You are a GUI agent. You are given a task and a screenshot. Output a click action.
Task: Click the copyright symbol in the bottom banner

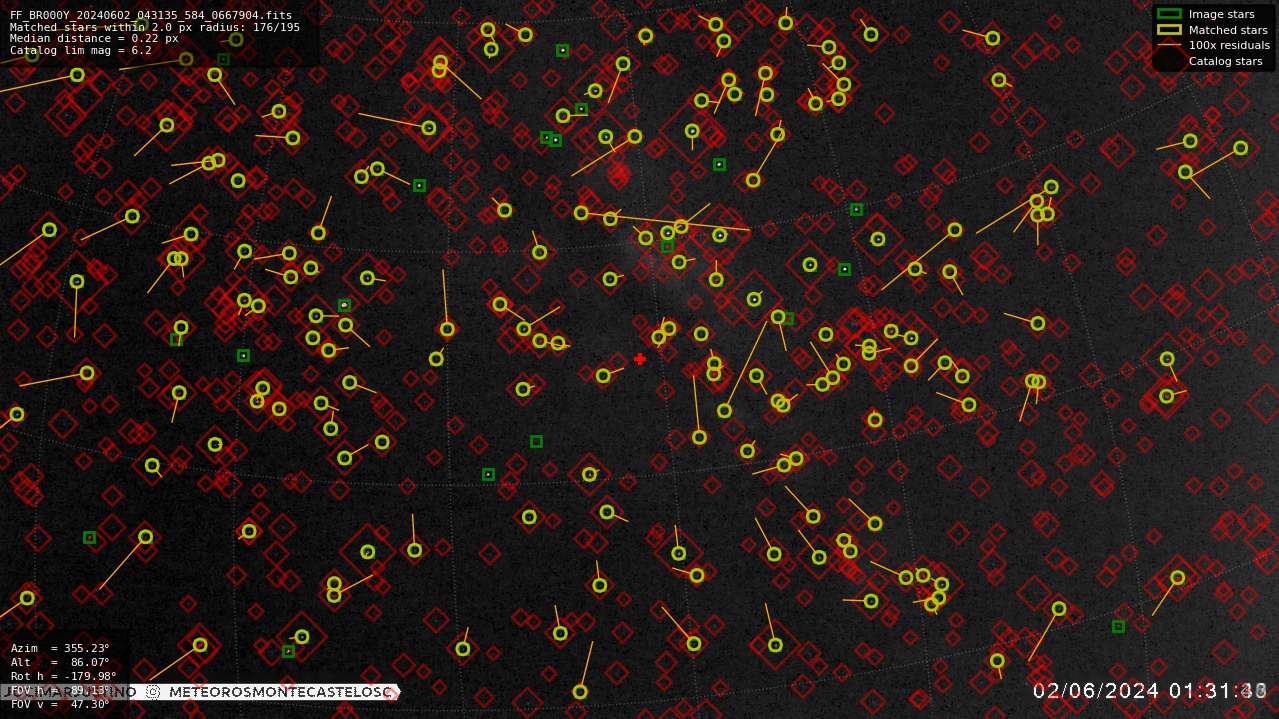coord(153,692)
